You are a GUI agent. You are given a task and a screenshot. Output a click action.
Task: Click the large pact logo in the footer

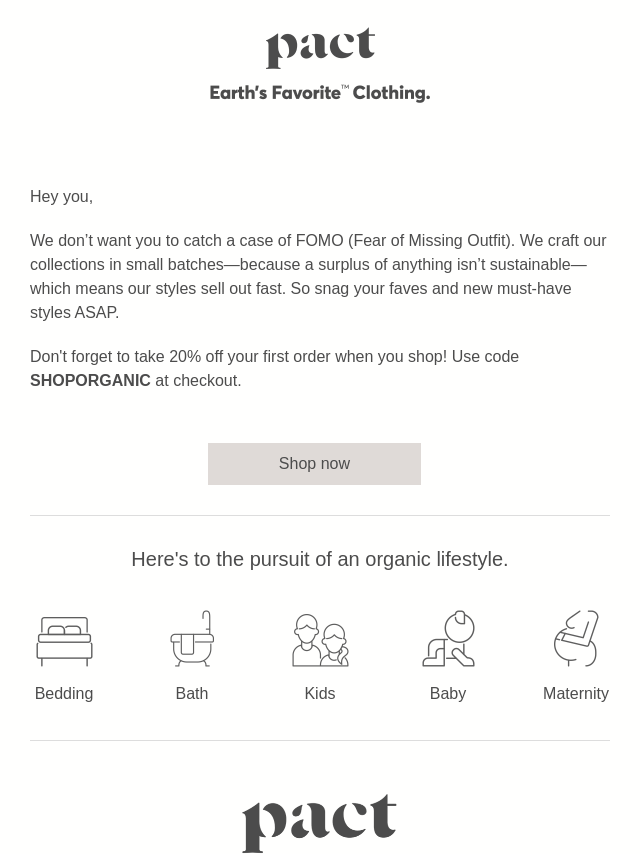pos(319,822)
